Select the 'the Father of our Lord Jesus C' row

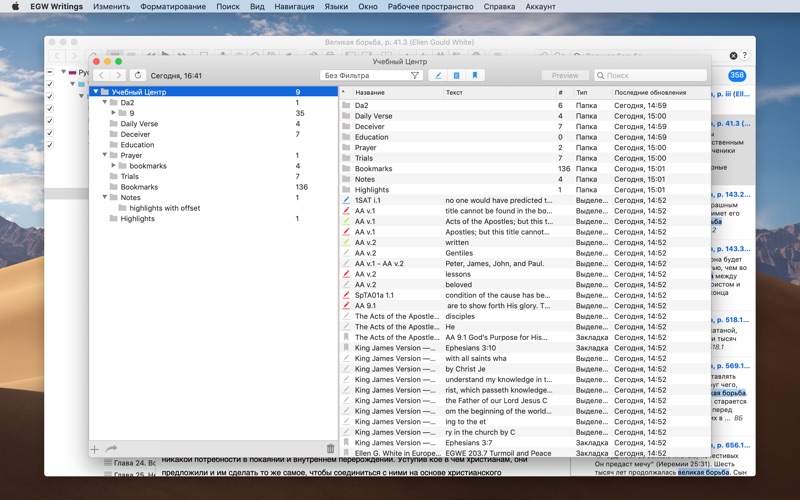coord(524,401)
